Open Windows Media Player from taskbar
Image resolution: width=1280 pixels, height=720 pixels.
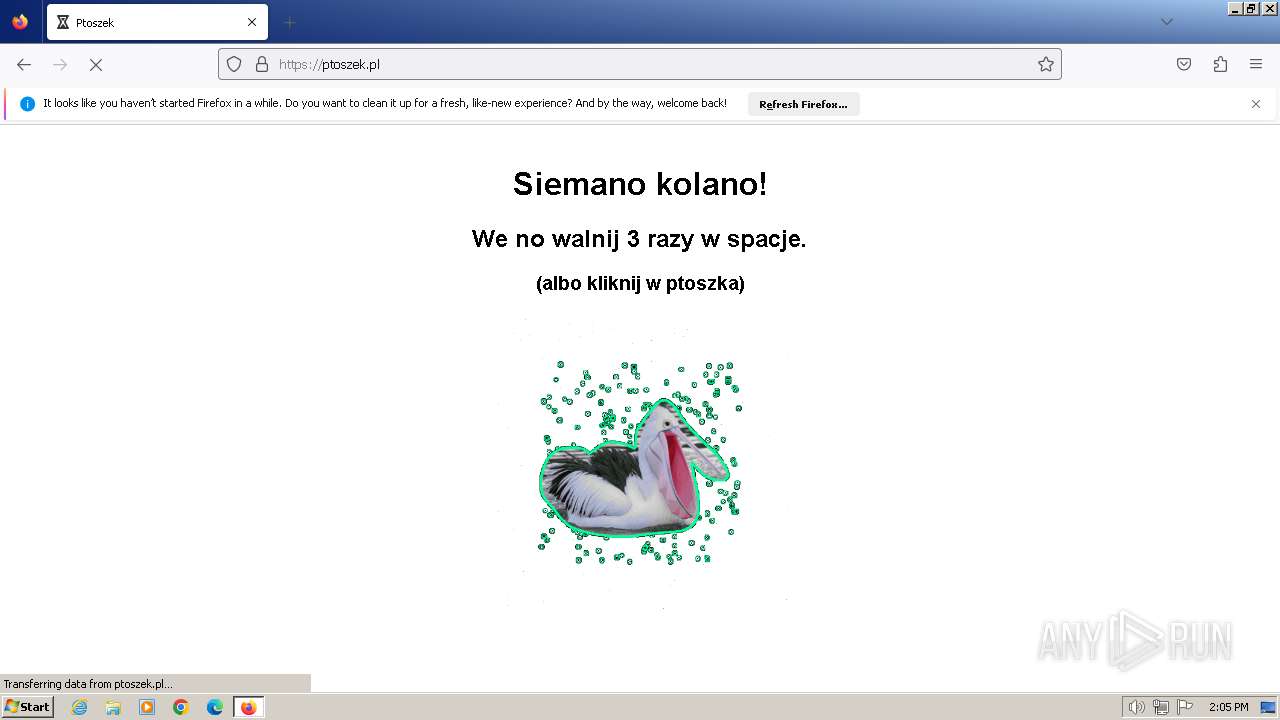point(147,707)
